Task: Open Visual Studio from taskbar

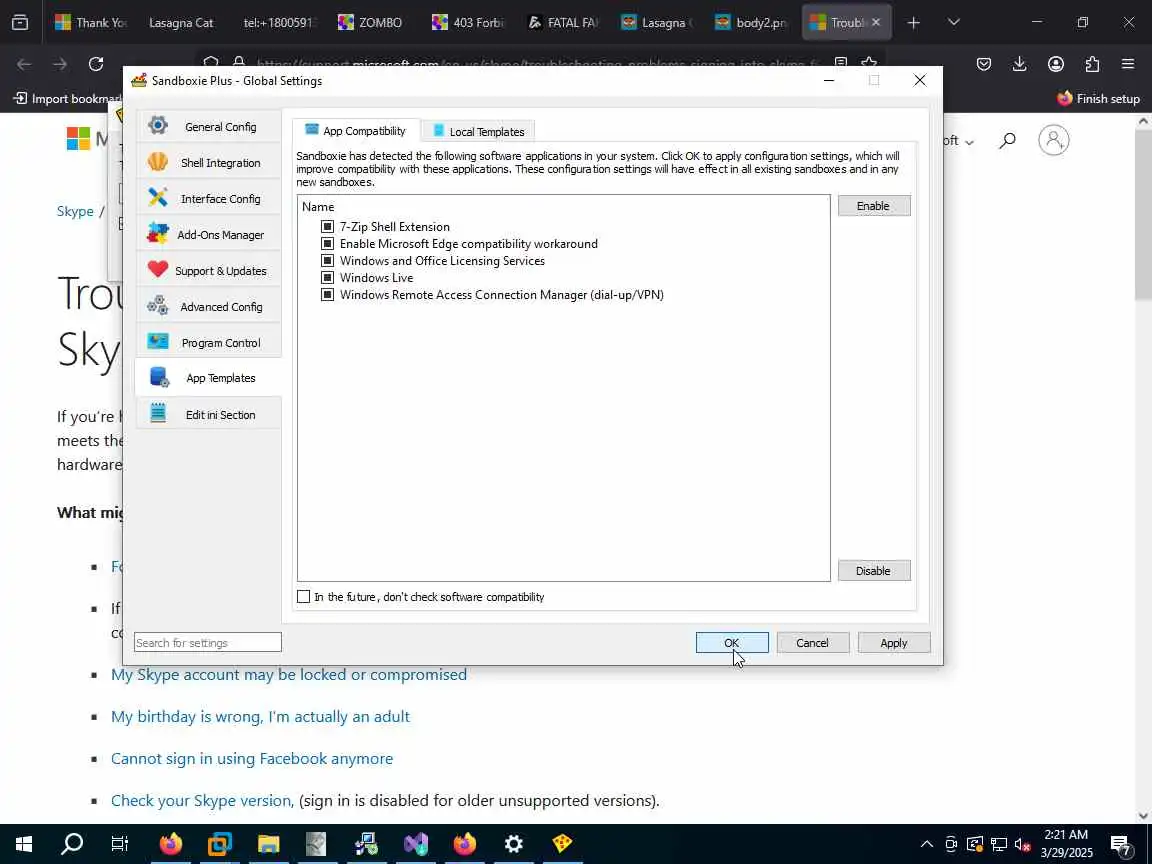Action: [x=416, y=844]
